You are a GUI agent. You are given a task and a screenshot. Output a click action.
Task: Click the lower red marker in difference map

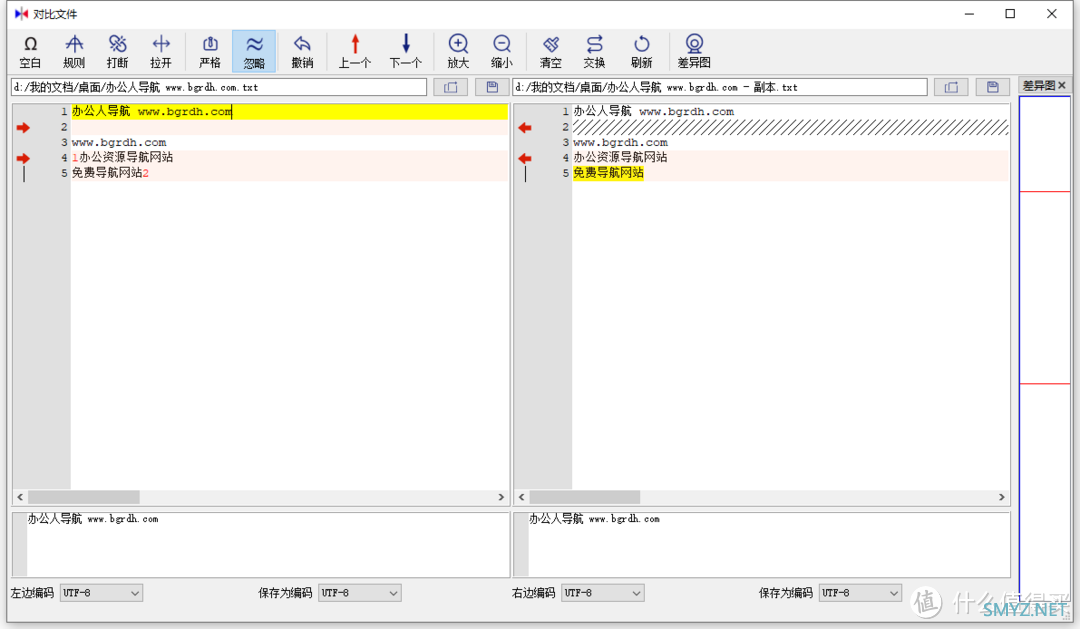[x=1044, y=384]
